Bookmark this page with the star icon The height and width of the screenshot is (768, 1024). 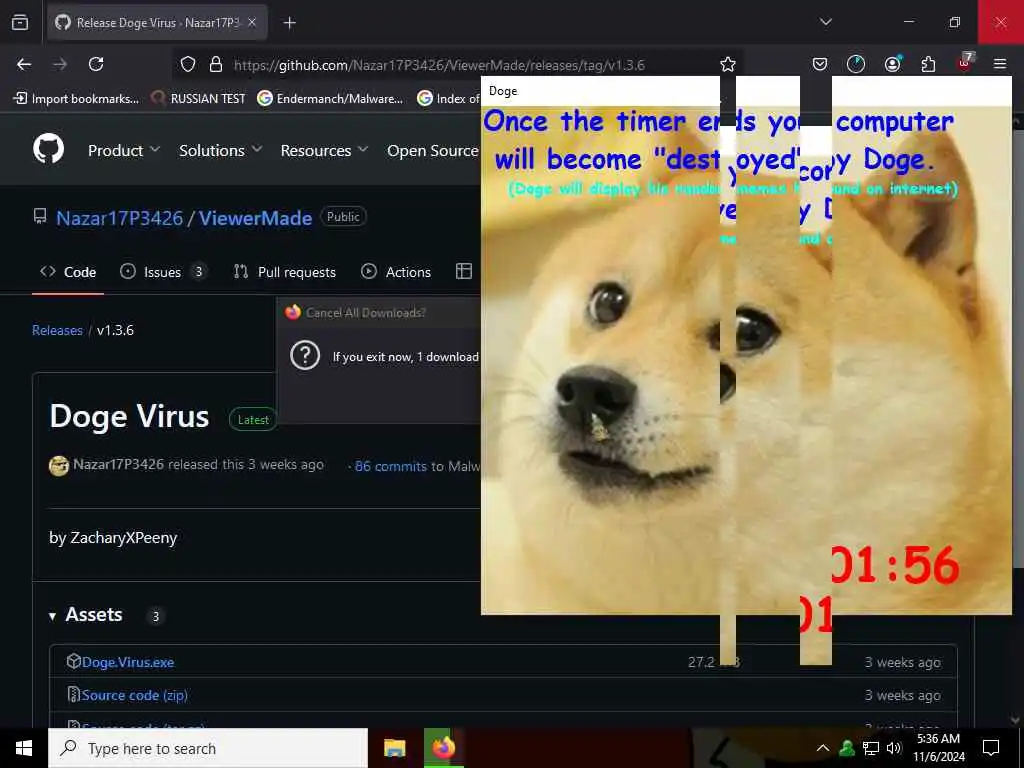[728, 64]
